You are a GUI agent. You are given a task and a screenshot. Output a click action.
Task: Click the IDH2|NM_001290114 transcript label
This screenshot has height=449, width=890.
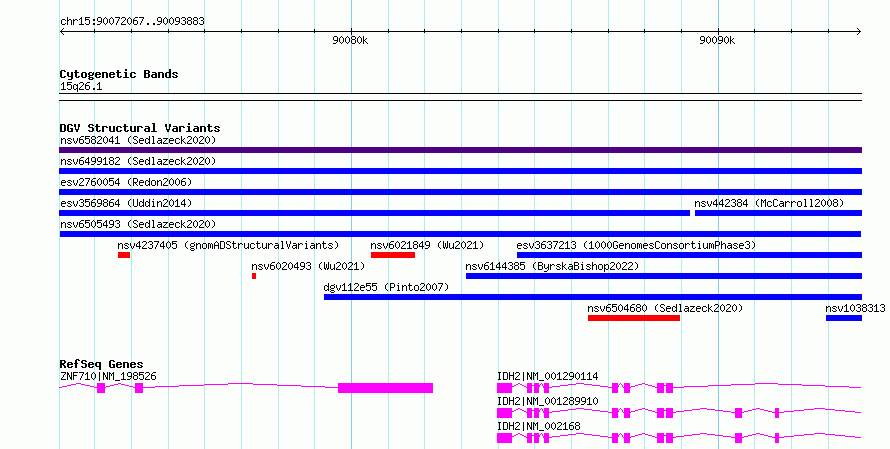pyautogui.click(x=548, y=376)
